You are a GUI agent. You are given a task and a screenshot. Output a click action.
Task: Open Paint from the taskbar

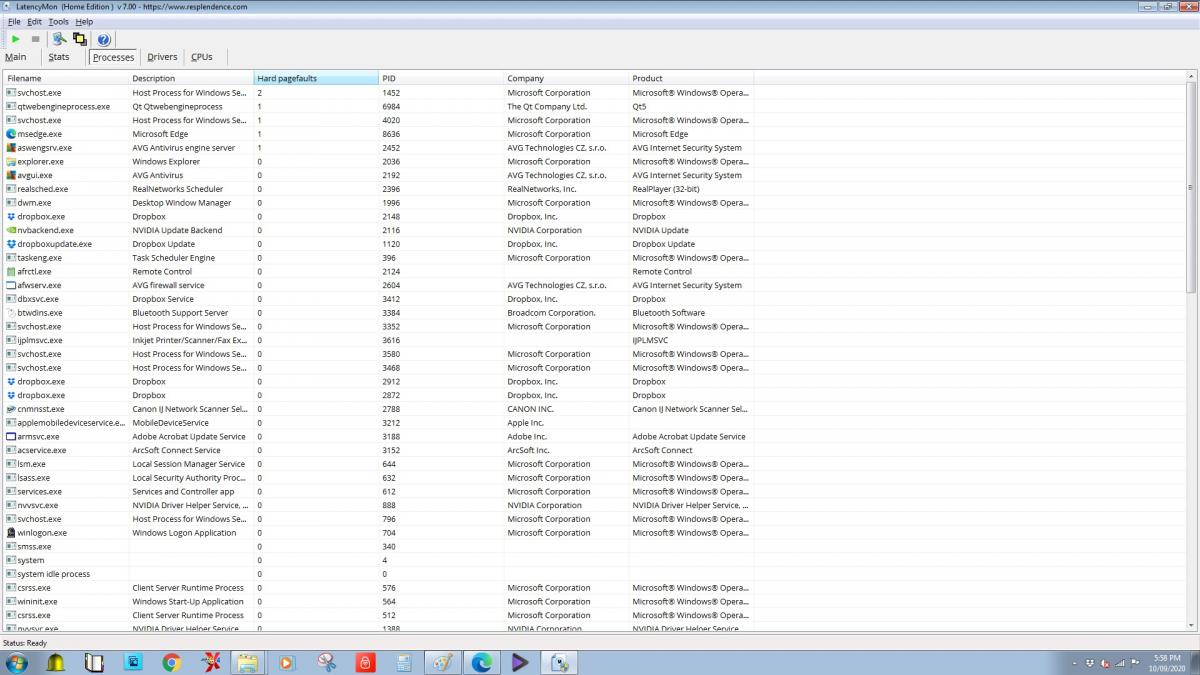tap(443, 662)
